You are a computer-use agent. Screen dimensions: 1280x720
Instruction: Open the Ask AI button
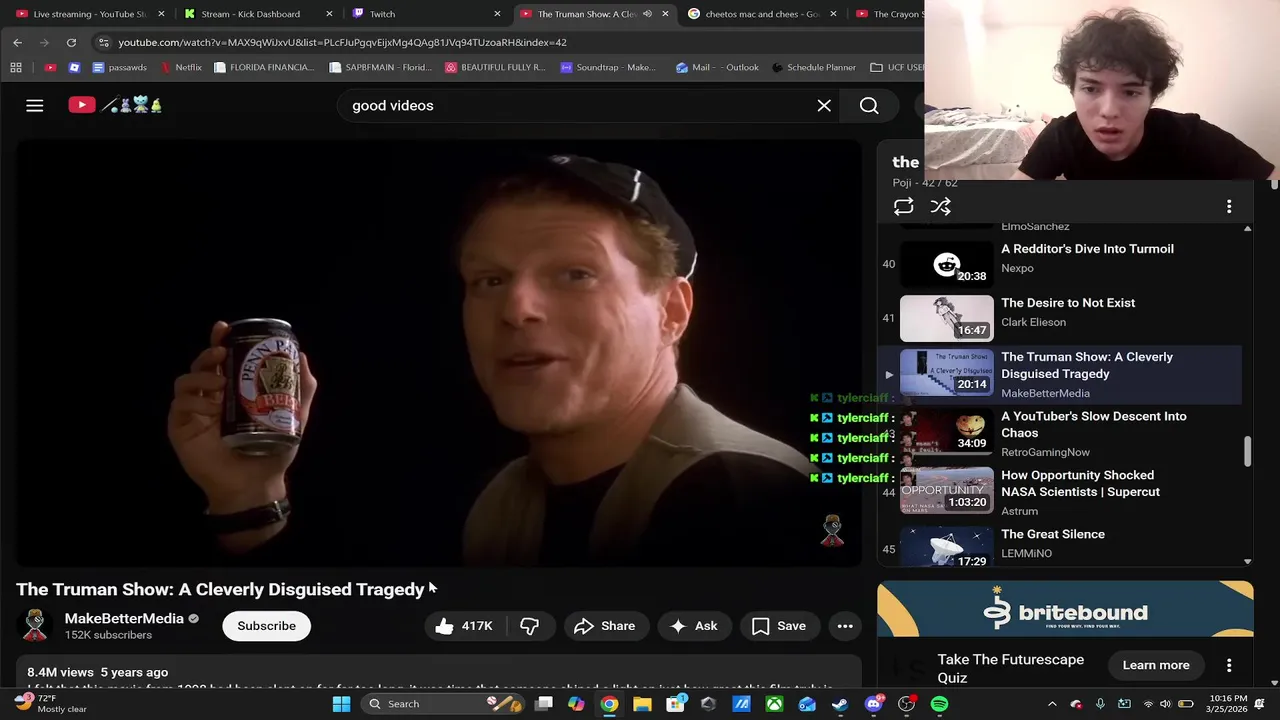(x=694, y=626)
